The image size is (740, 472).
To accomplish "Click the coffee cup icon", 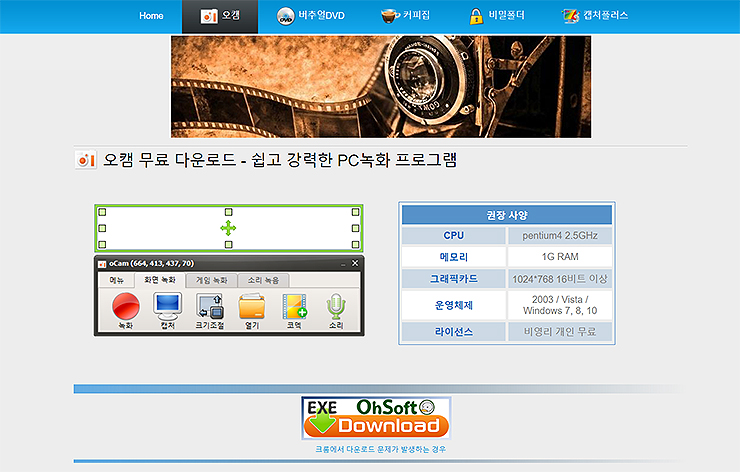I will pos(390,17).
